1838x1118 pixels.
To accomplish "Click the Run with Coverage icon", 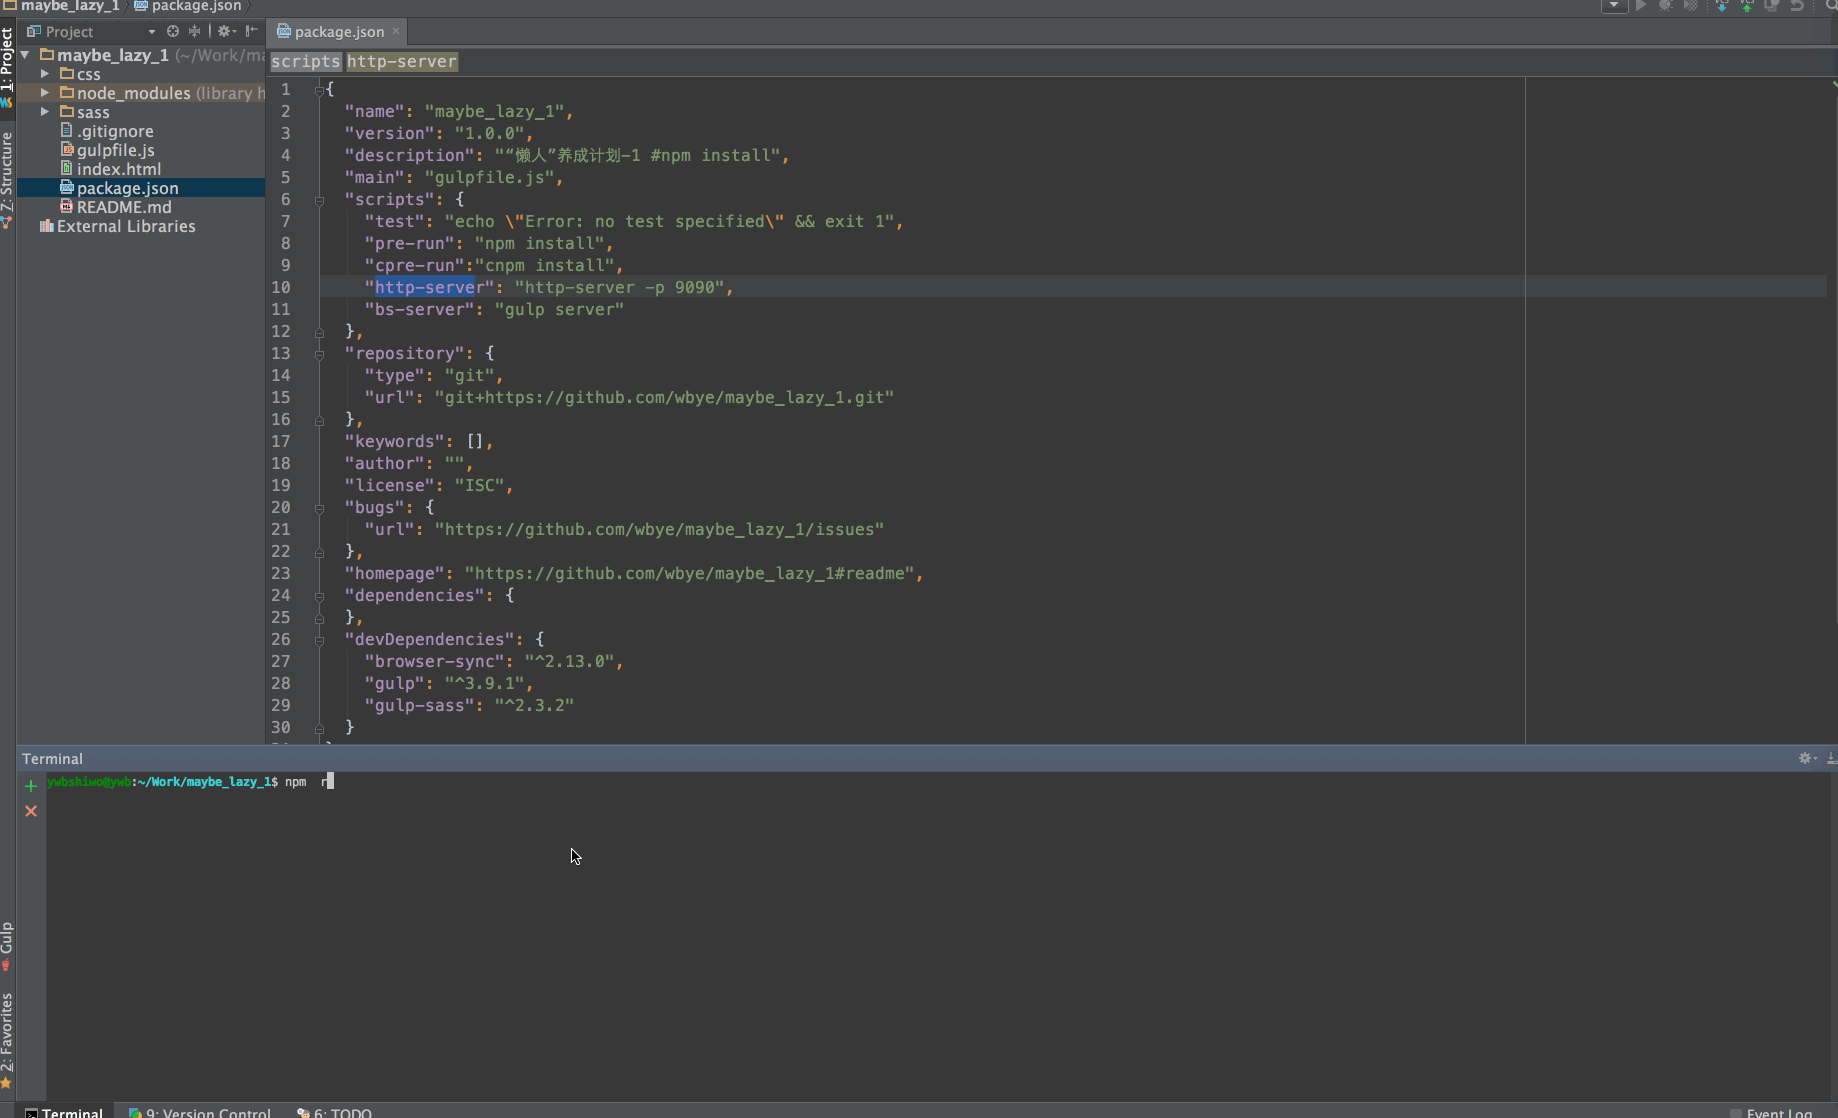I will point(1690,5).
